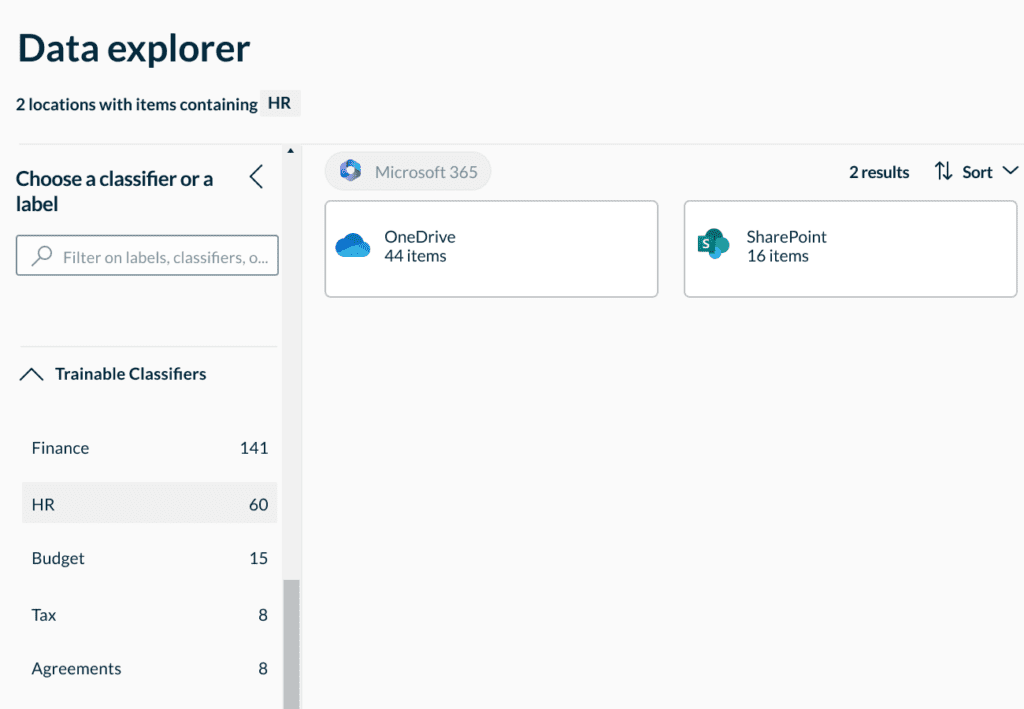This screenshot has height=709, width=1024.
Task: Collapse the Trainable Classifiers section
Action: pos(32,374)
